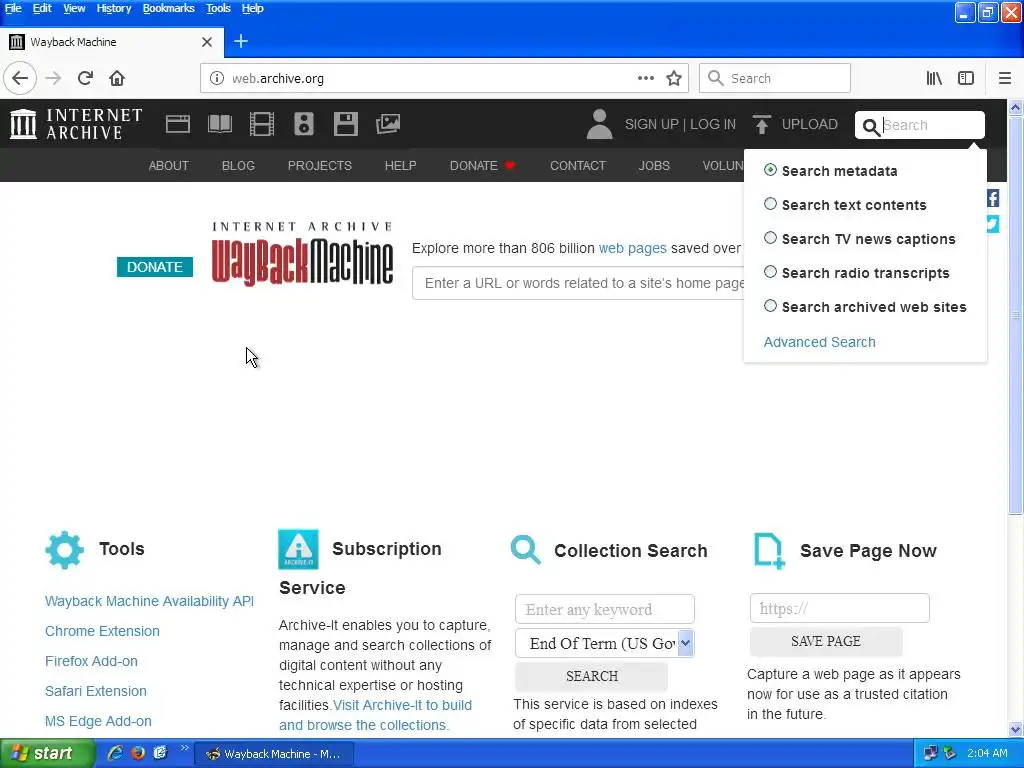Screen dimensions: 1024x768
Task: Go to CONTACT in navigation
Action: (x=577, y=165)
